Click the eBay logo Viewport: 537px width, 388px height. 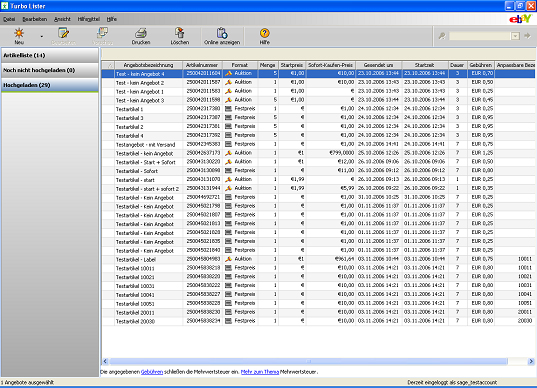tap(520, 19)
